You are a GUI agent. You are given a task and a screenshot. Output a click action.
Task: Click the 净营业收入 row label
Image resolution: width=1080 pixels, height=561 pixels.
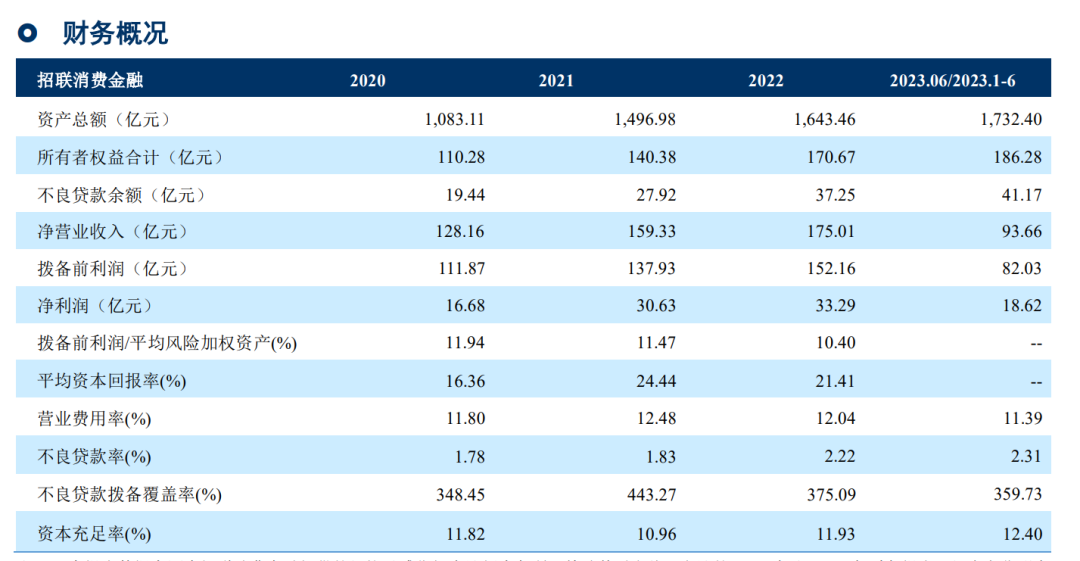coord(111,232)
